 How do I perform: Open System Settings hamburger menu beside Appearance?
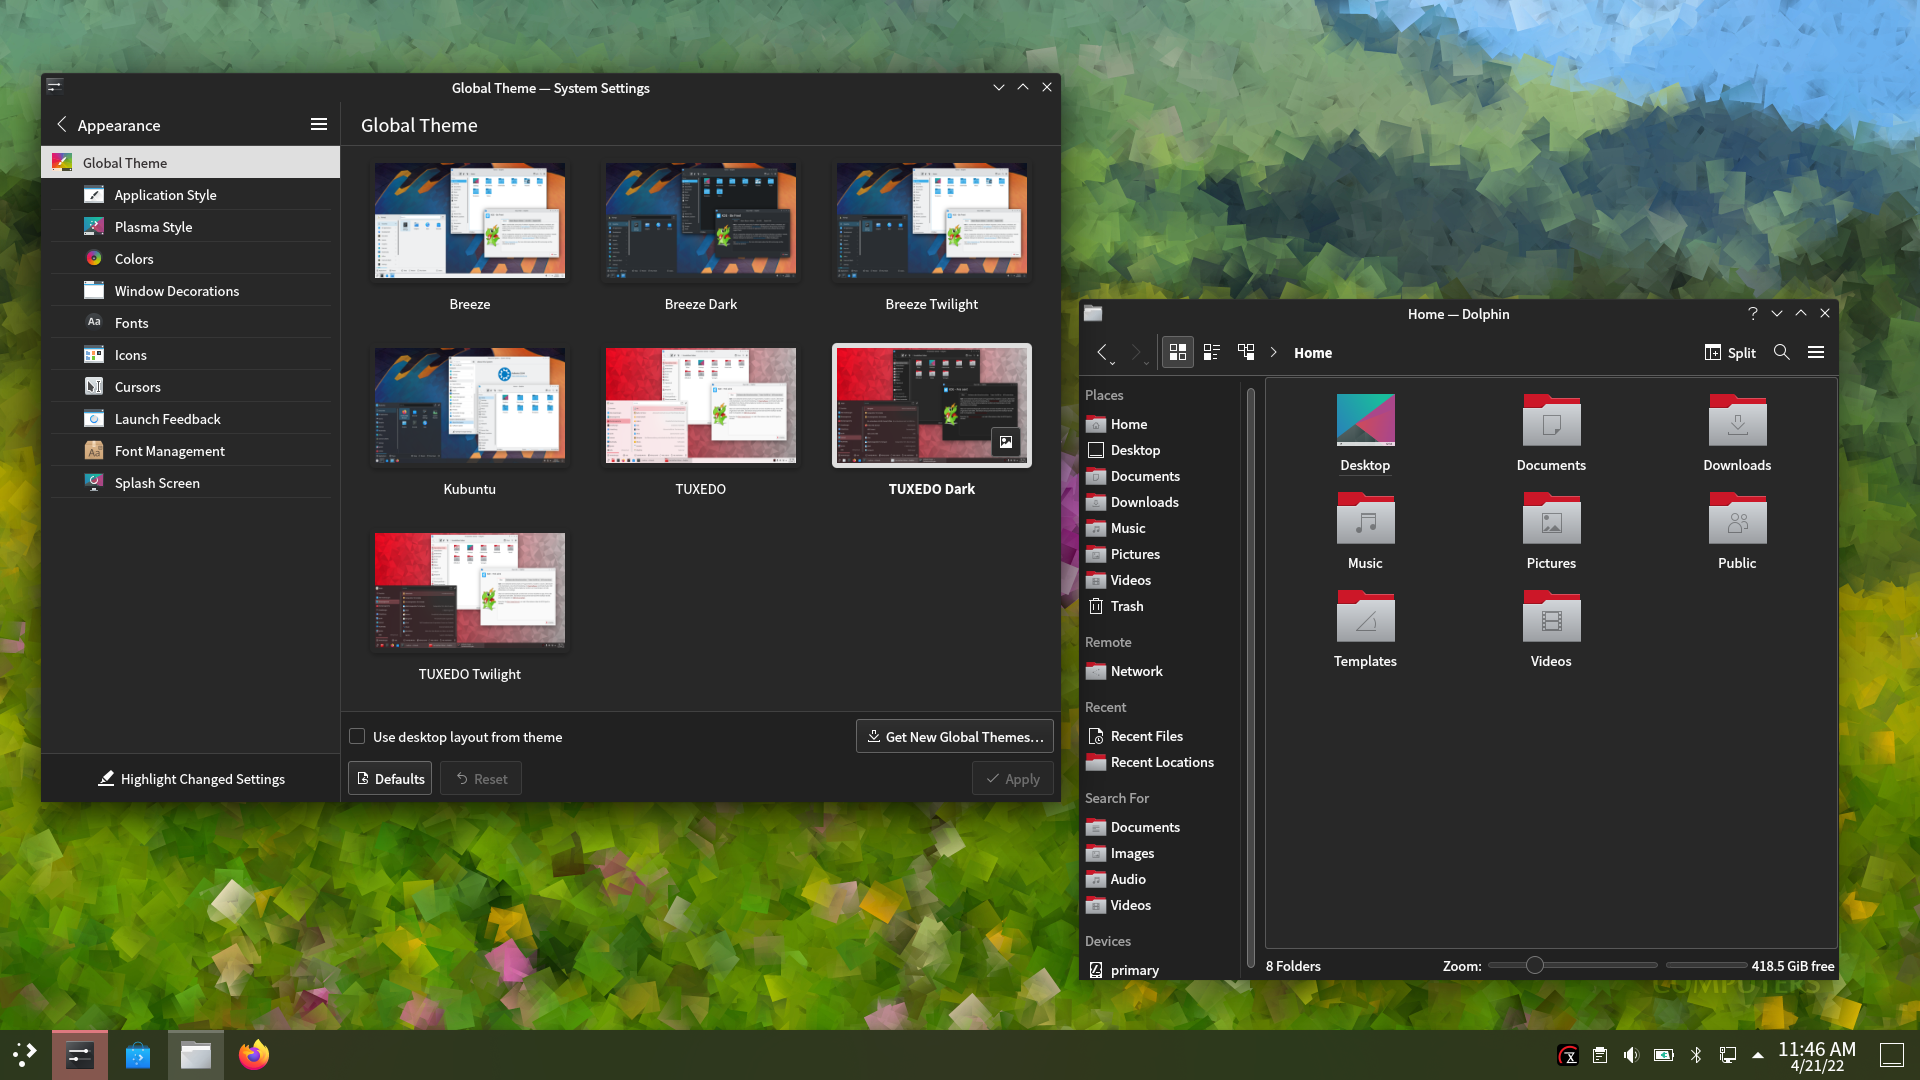(319, 124)
